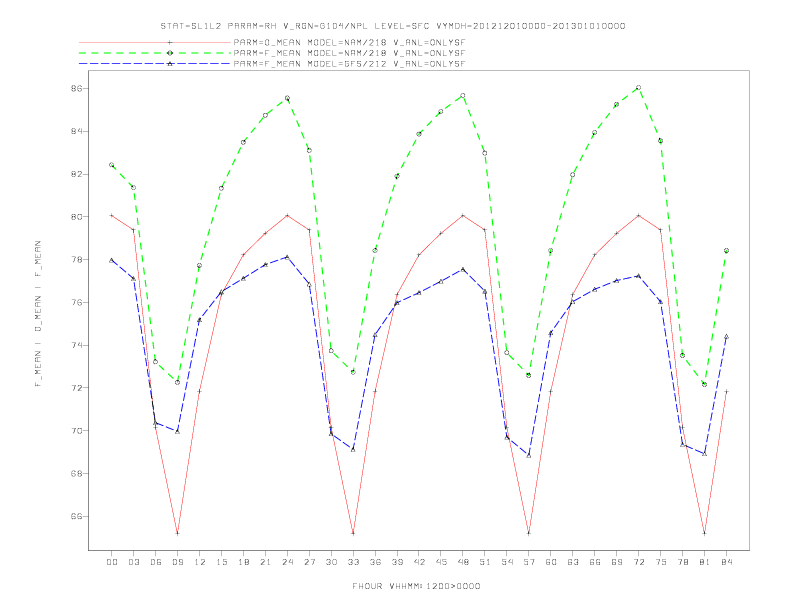Click x-axis tick label 48

(463, 562)
